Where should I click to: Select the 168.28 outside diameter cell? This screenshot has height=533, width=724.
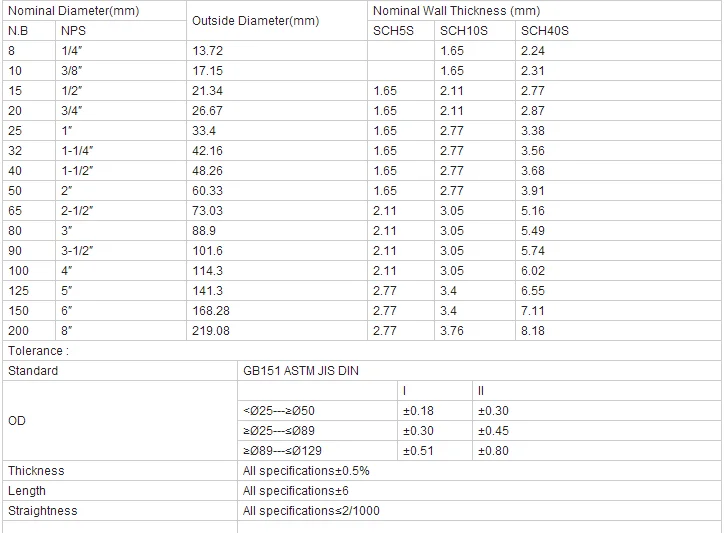(x=277, y=311)
